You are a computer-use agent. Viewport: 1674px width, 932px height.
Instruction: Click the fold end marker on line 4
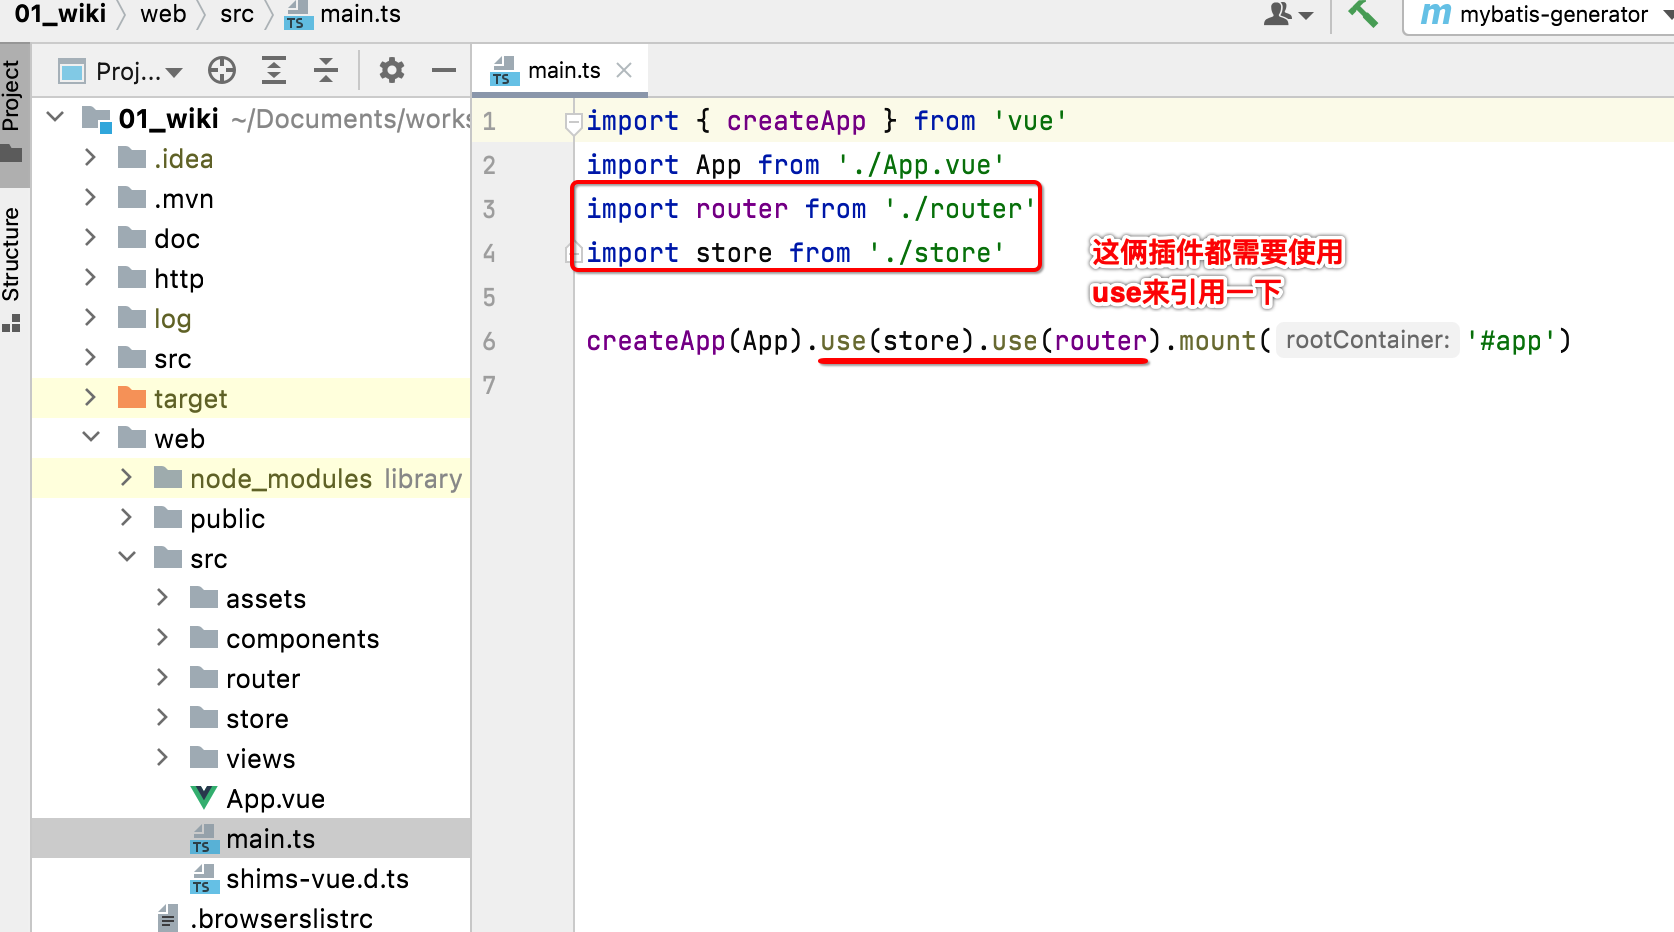click(574, 254)
